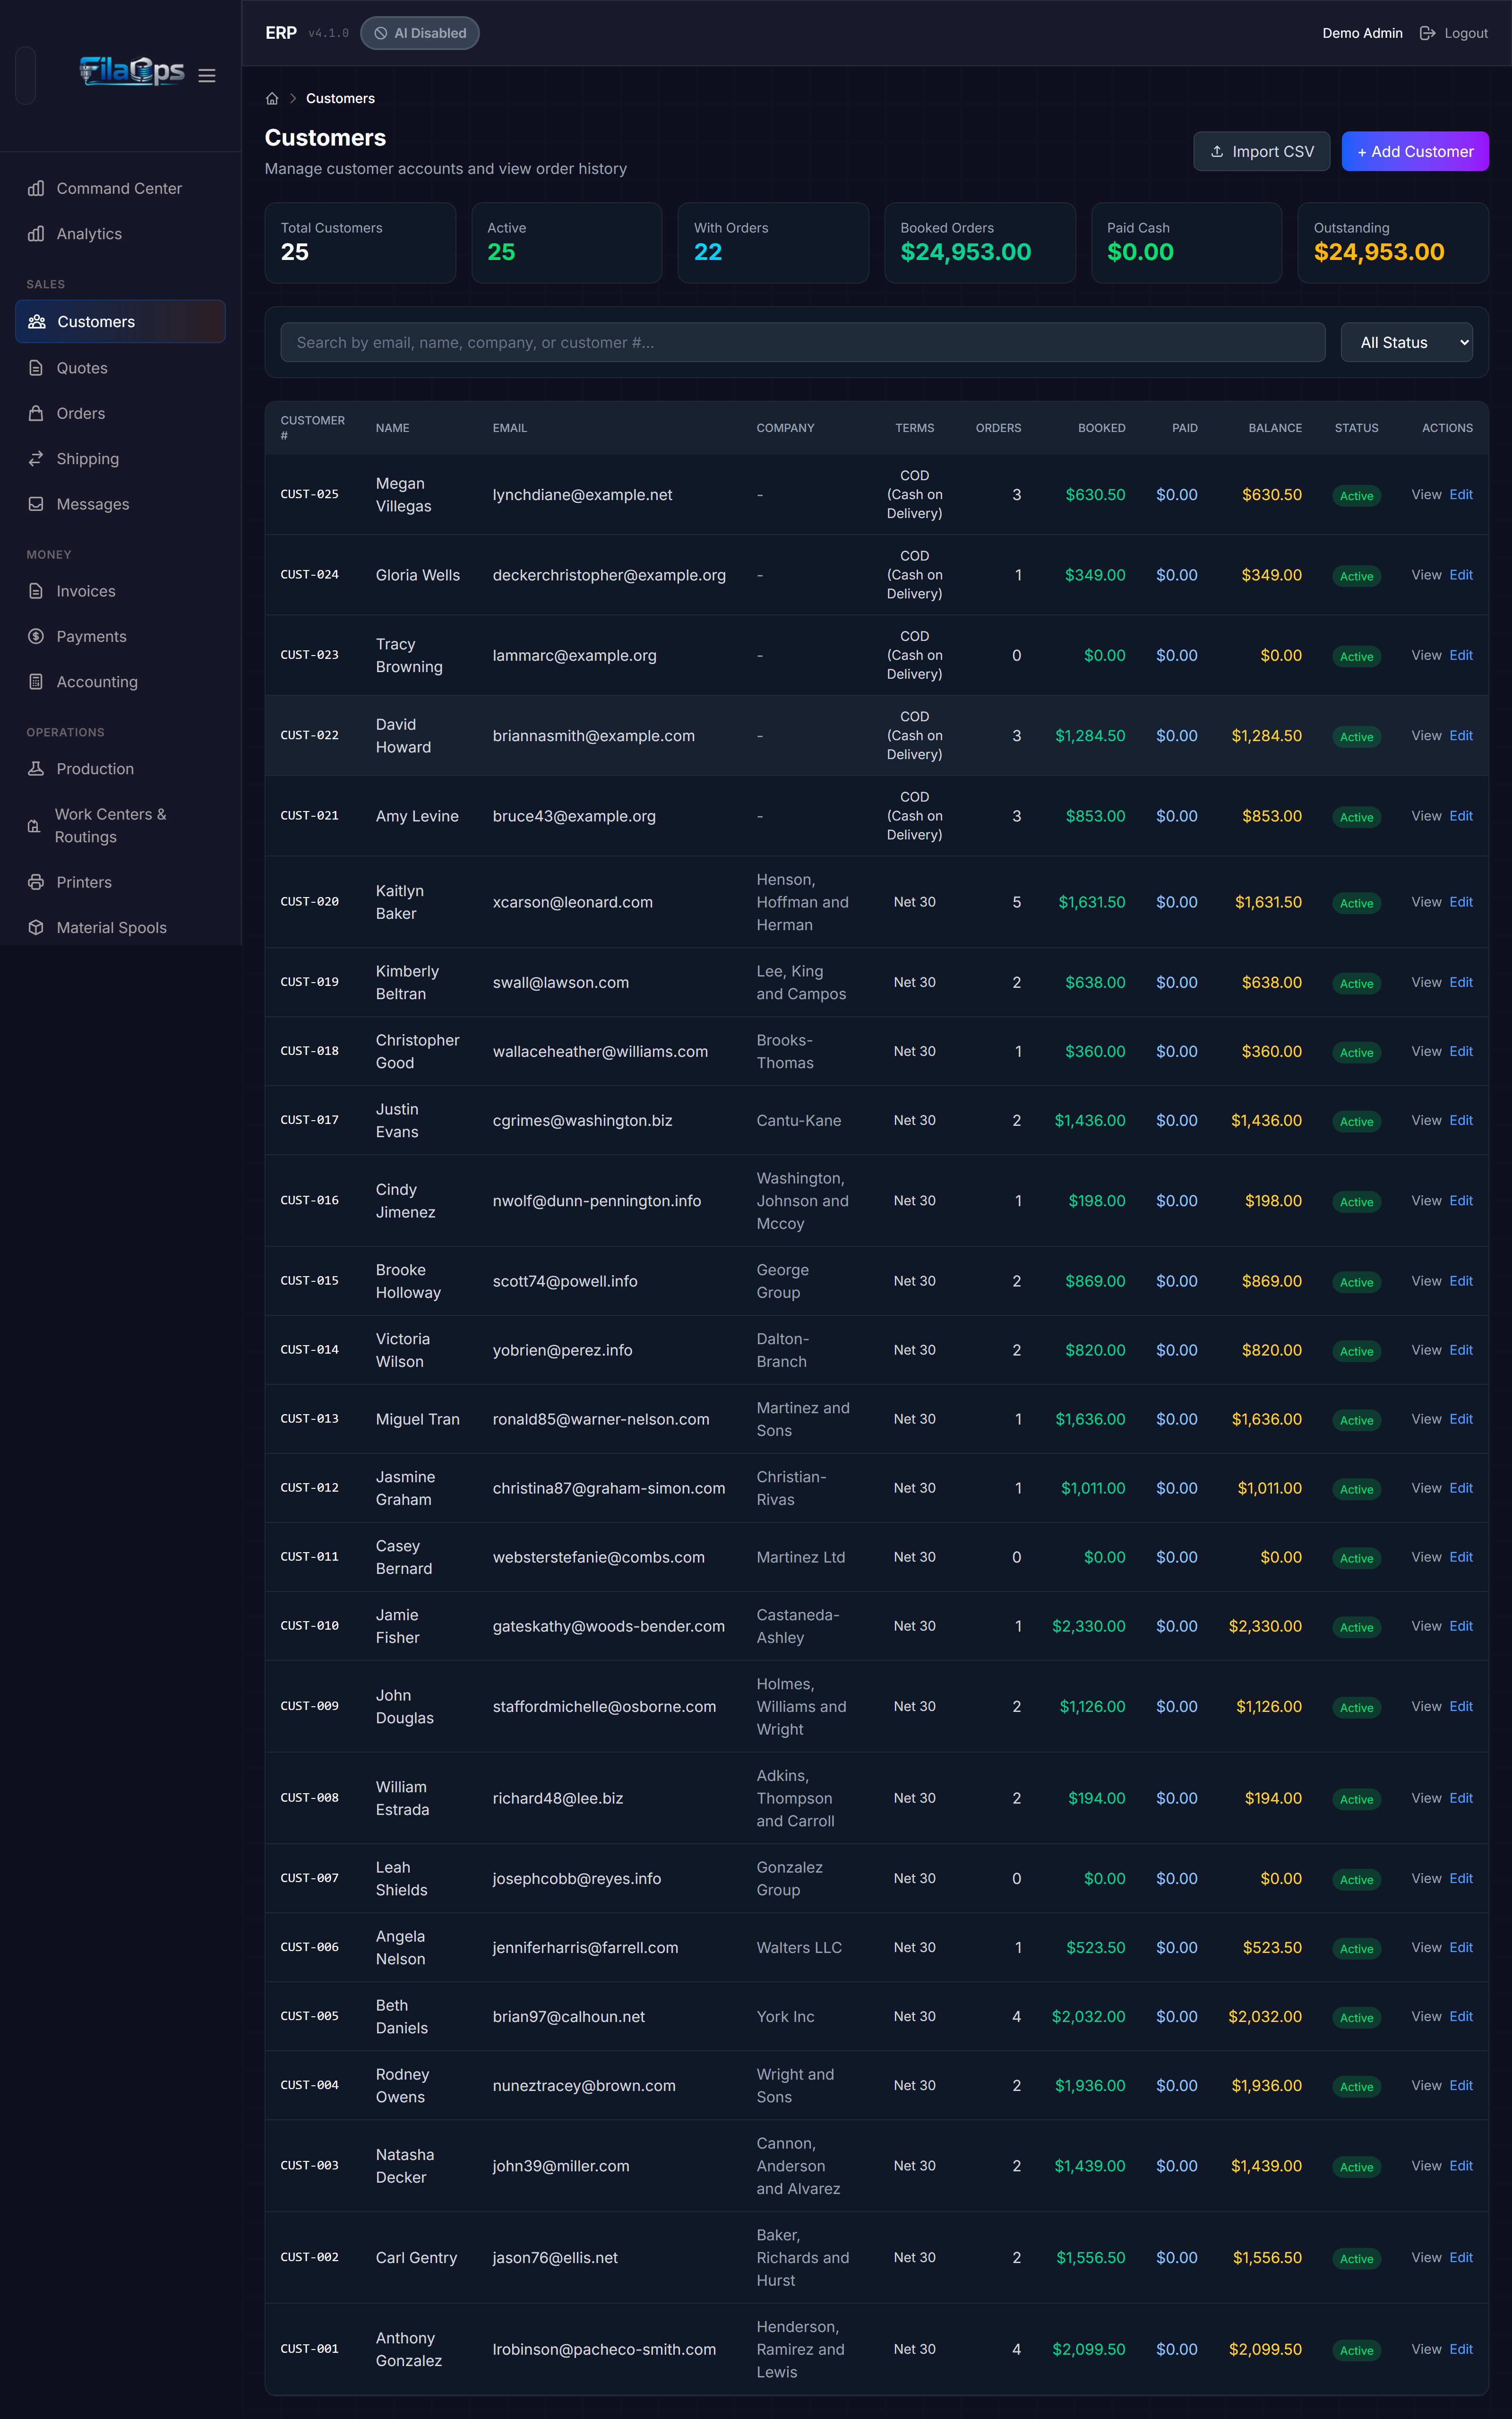The height and width of the screenshot is (2419, 1512).
Task: Click the Logout link
Action: pos(1453,33)
